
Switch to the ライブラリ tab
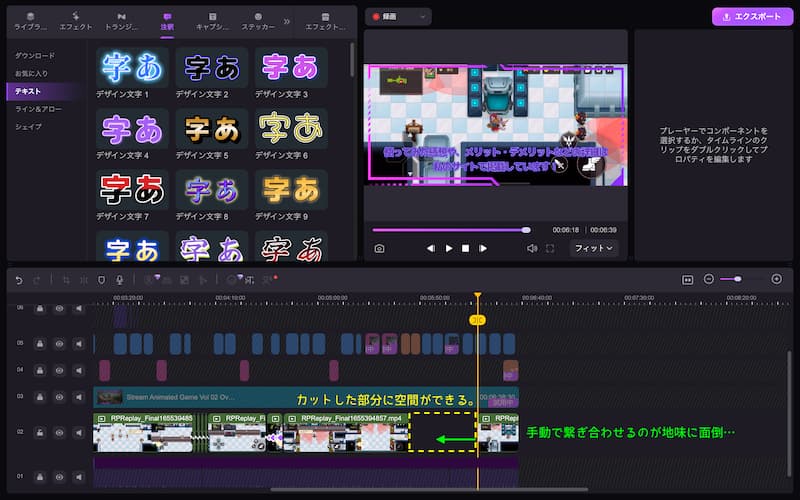(30, 21)
